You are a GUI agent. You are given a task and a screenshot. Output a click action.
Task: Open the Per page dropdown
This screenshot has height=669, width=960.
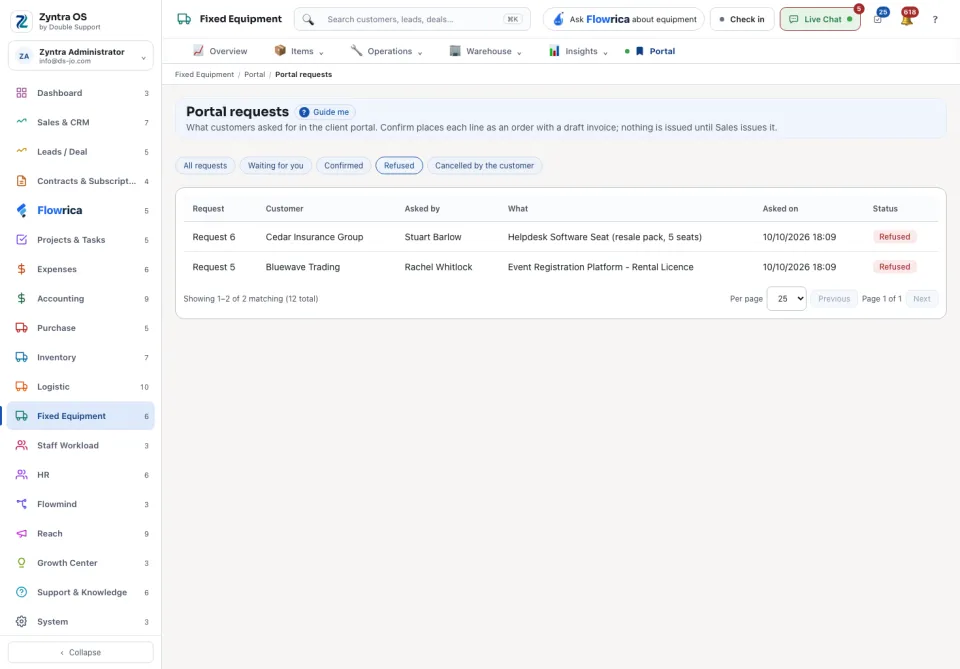point(787,299)
